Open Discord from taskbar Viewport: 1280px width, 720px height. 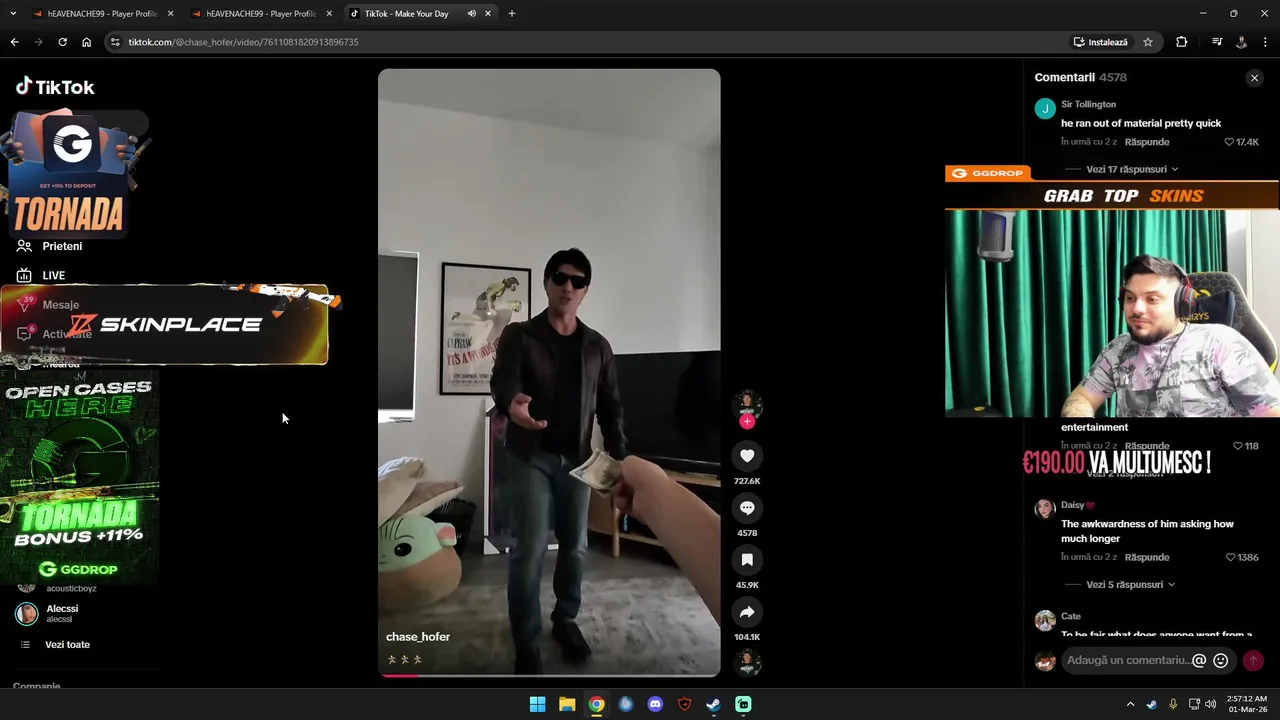(655, 704)
